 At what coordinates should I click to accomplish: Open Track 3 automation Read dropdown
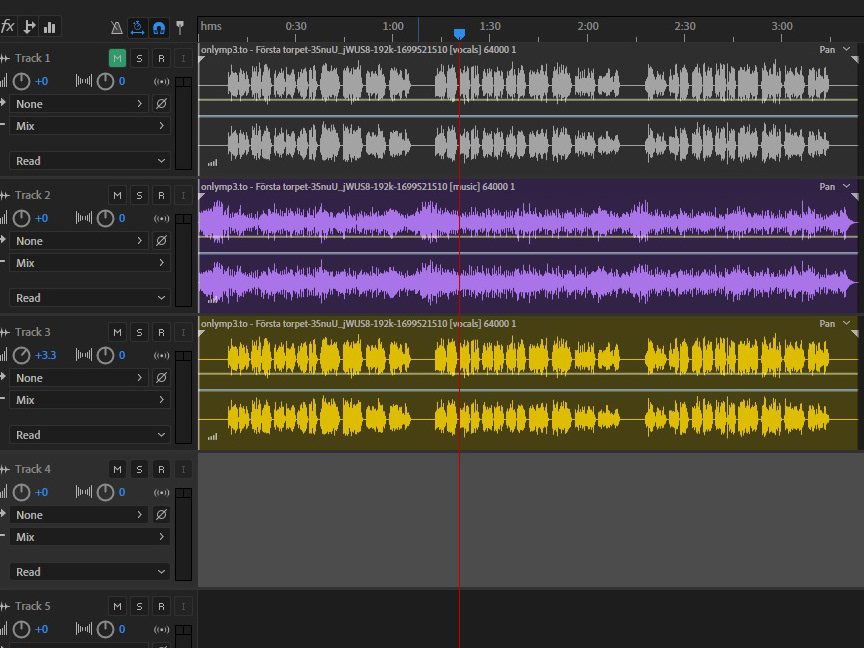pos(89,435)
